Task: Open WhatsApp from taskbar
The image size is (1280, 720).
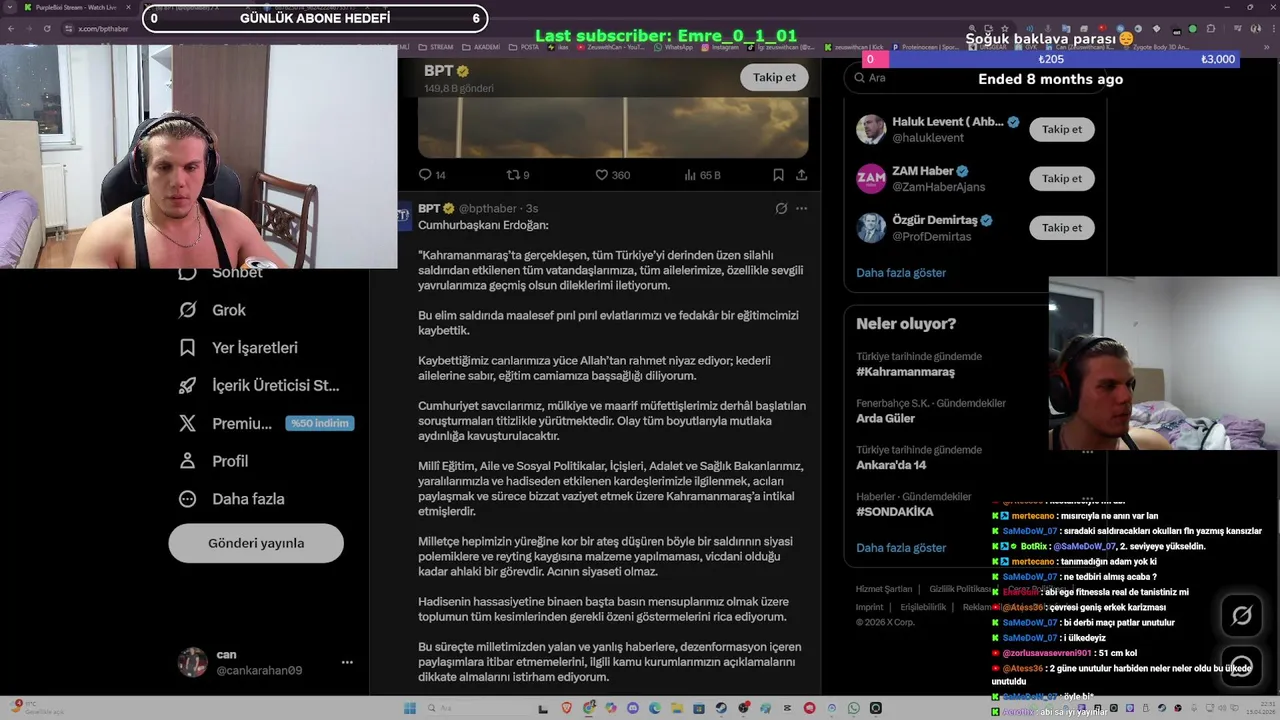Action: [x=853, y=708]
